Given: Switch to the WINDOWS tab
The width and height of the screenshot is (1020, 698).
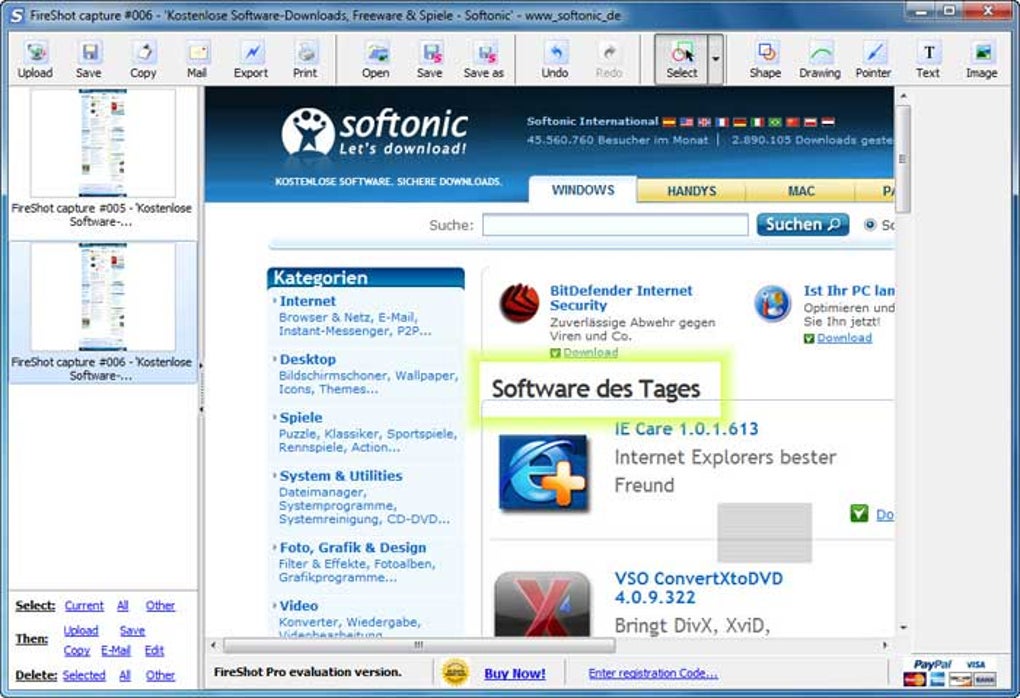Looking at the screenshot, I should 583,190.
